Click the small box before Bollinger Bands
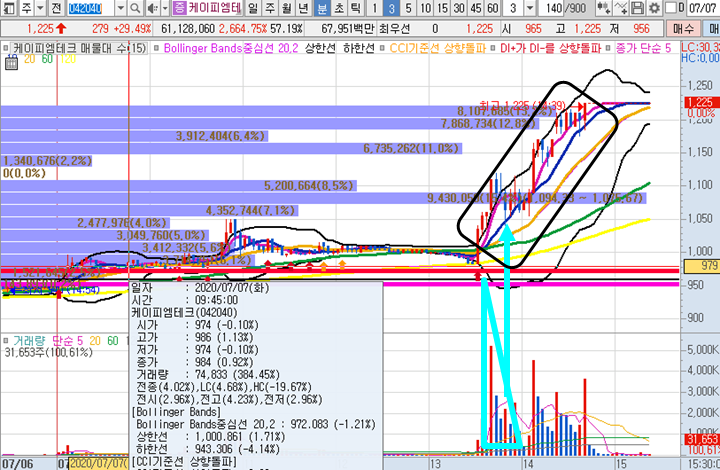Image resolution: width=720 pixels, height=470 pixels. click(x=157, y=48)
